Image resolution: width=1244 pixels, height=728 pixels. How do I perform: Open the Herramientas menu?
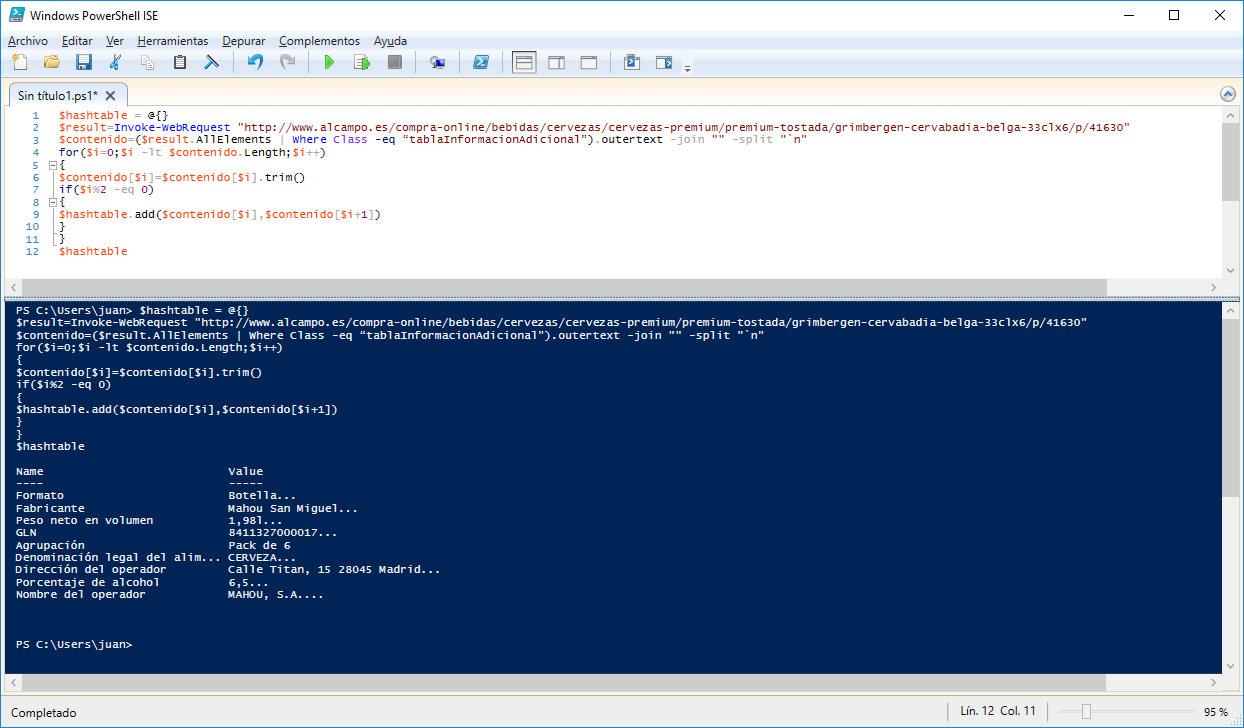click(x=173, y=41)
